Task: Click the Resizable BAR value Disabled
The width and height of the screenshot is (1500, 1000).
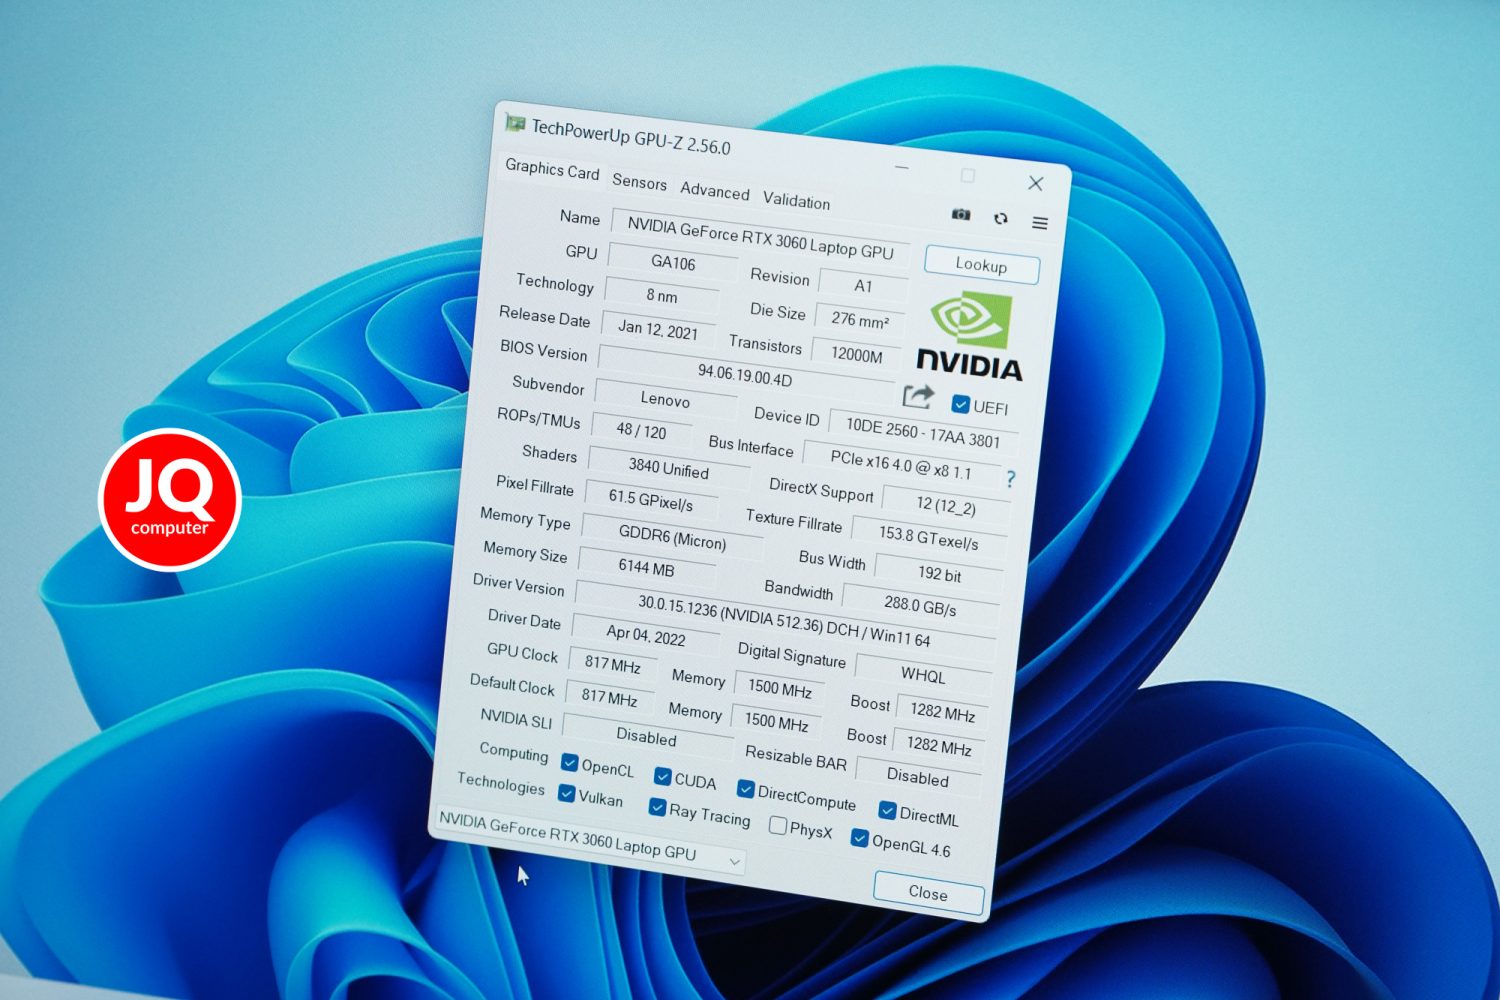Action: point(918,777)
